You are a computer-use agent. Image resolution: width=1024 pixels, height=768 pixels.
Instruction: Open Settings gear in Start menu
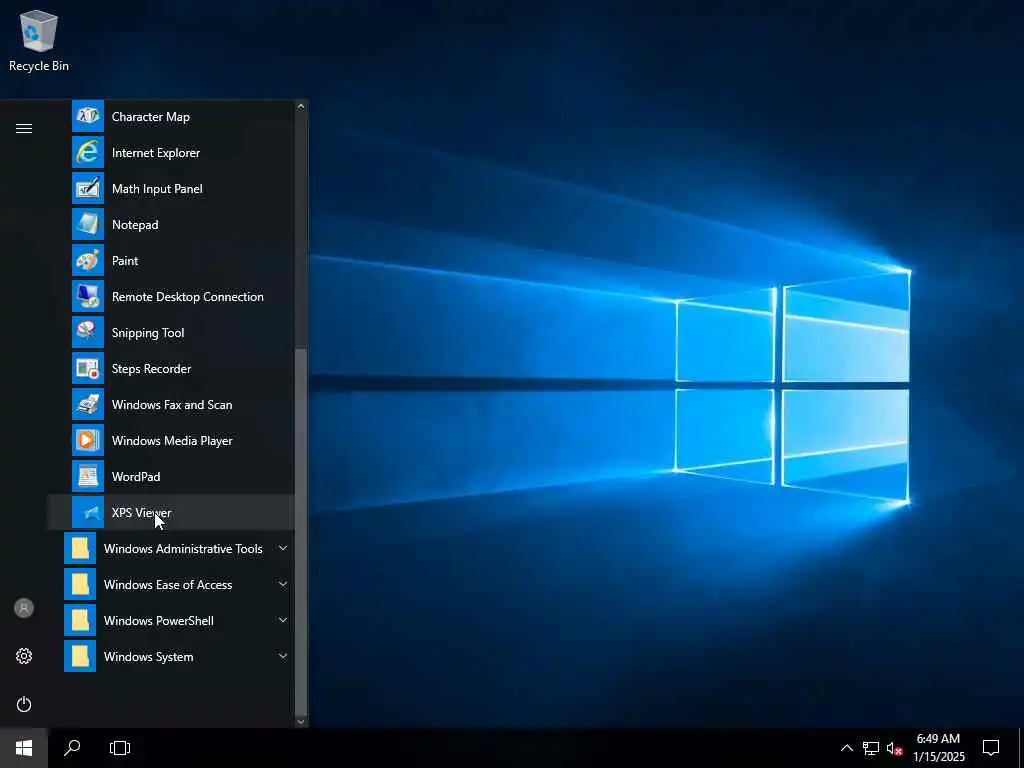pos(24,656)
